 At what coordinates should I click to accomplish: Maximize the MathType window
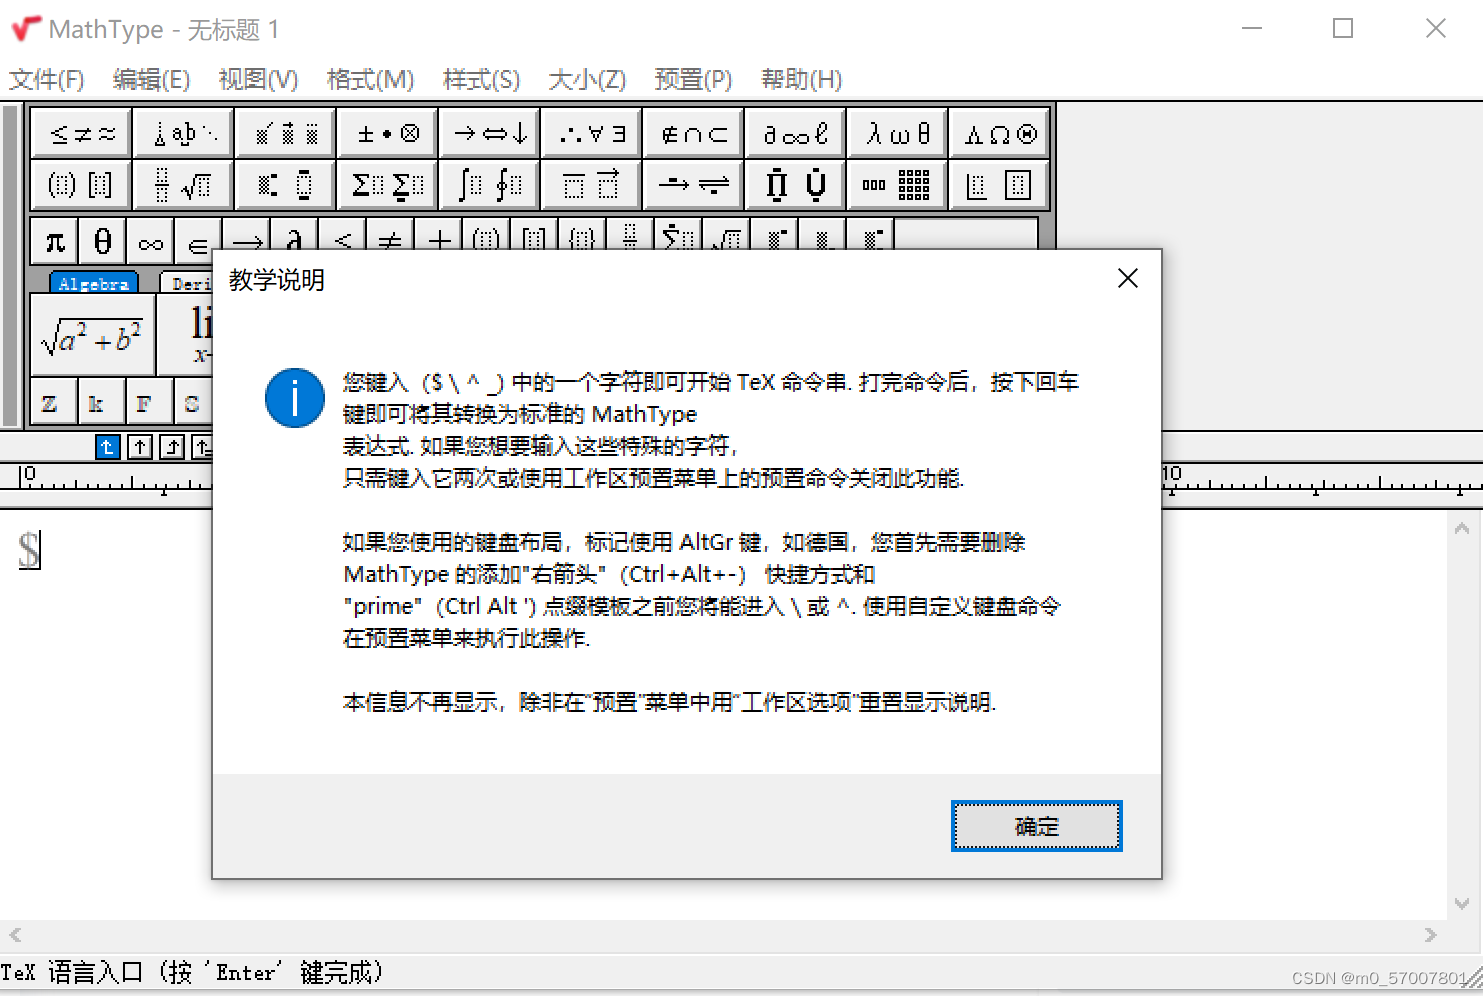(x=1343, y=28)
